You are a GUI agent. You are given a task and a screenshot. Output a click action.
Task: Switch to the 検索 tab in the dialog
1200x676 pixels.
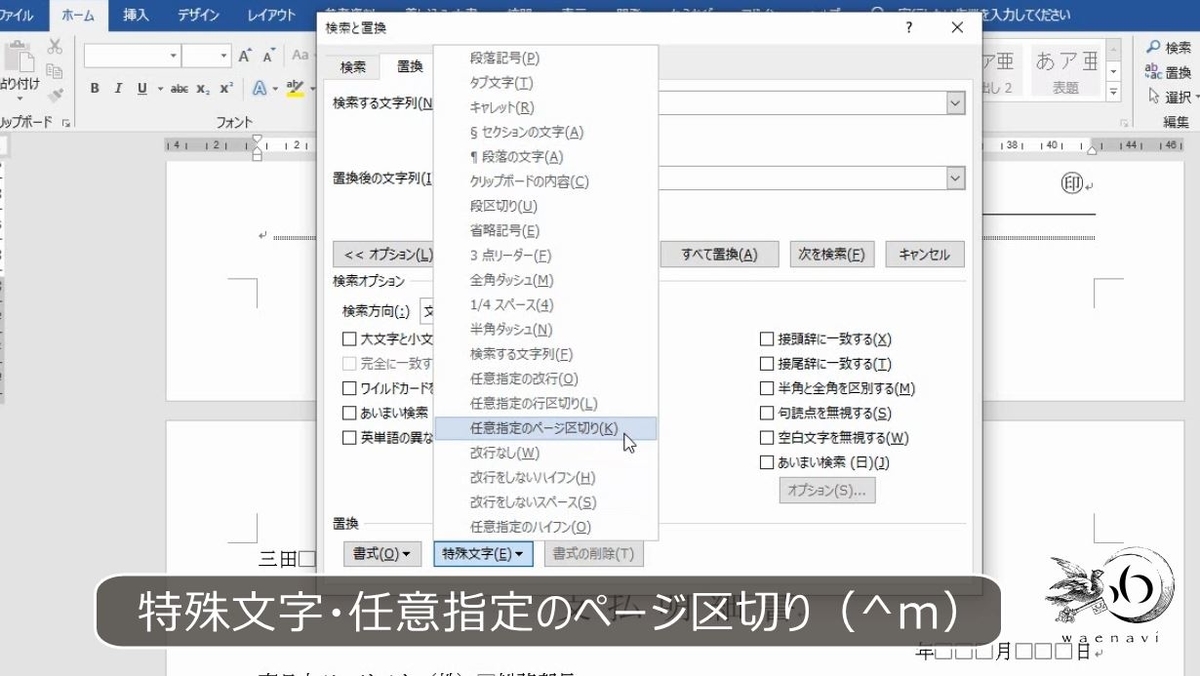click(353, 66)
